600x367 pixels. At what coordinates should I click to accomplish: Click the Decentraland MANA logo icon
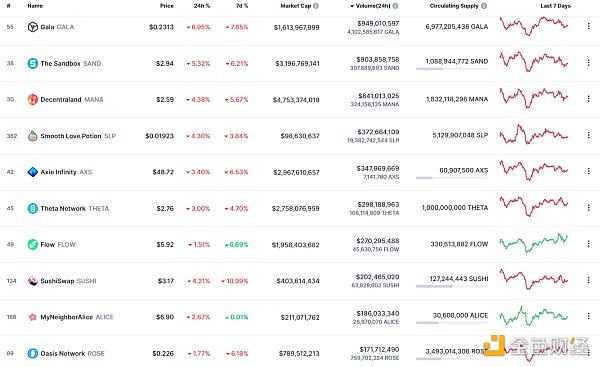point(33,99)
